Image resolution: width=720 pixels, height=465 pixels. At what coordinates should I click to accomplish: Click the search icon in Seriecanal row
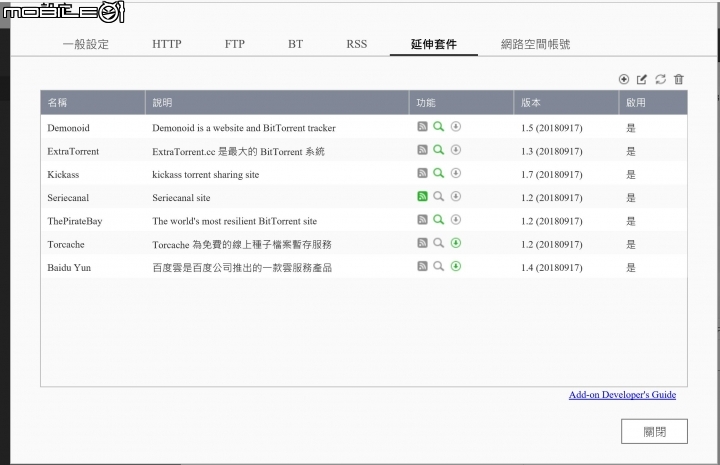coord(439,196)
